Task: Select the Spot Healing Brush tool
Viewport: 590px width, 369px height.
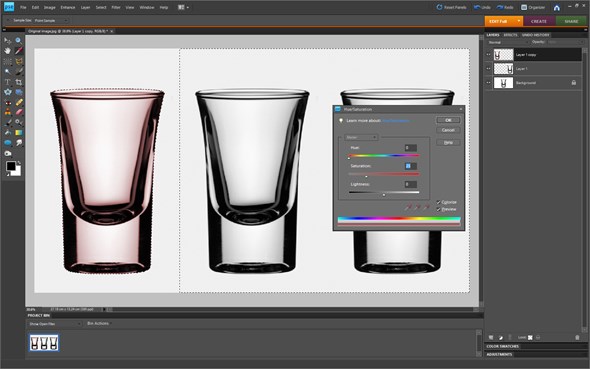Action: 18,102
